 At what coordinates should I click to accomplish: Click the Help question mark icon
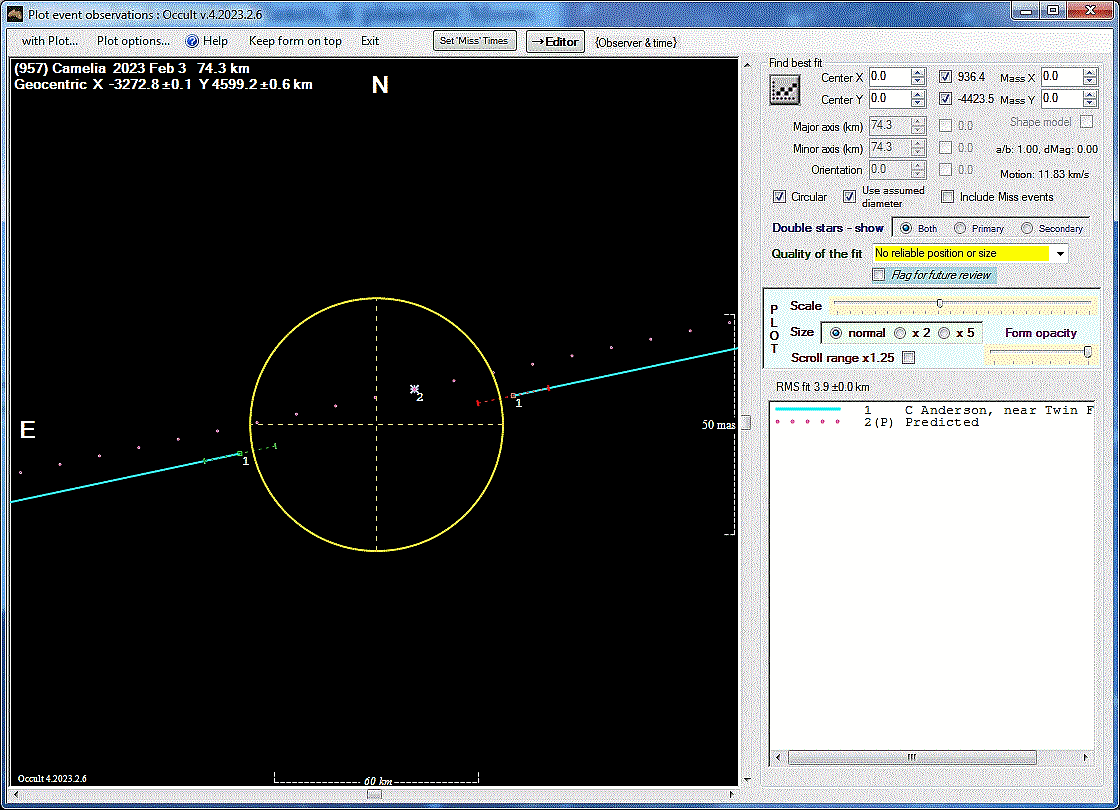192,41
